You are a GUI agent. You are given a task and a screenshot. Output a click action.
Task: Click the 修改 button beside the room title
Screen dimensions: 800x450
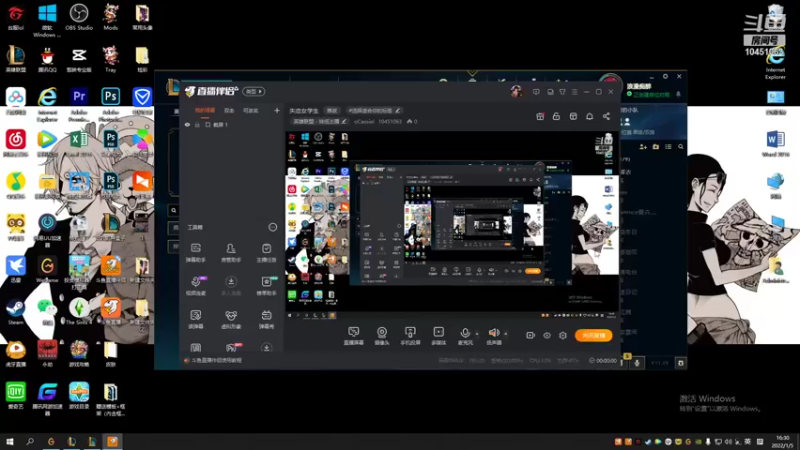[332, 110]
